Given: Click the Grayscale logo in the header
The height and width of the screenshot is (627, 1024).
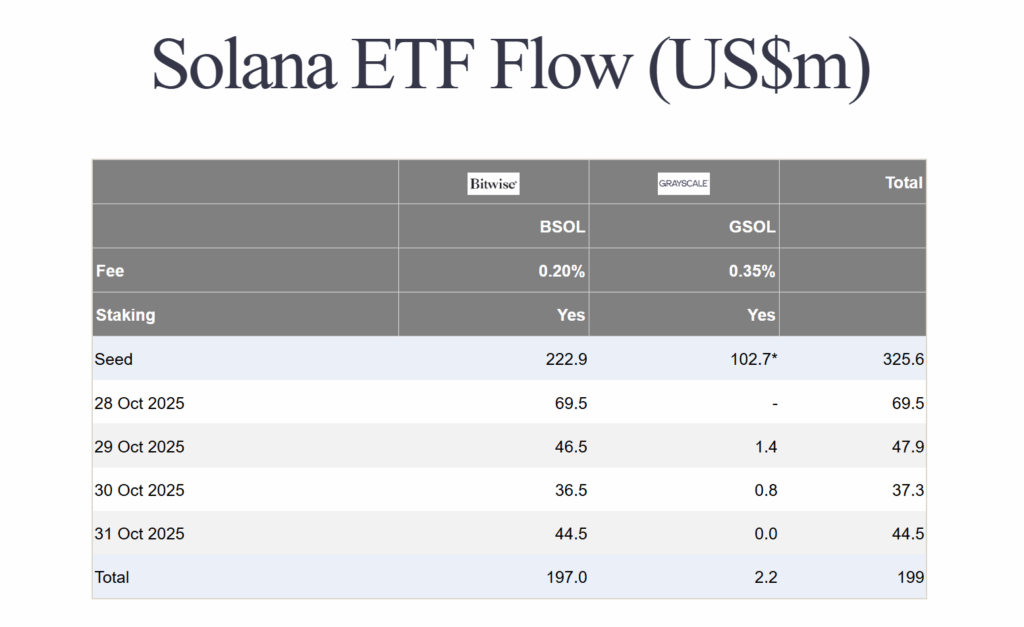Looking at the screenshot, I should [x=684, y=183].
